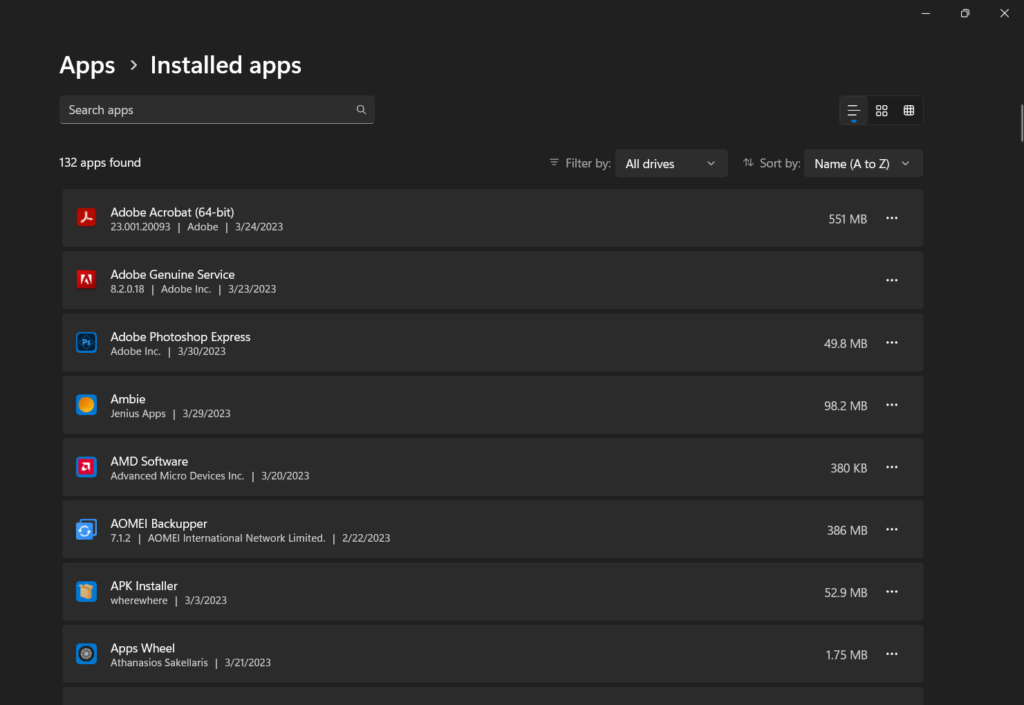Open the Filter by All drives dropdown
The height and width of the screenshot is (705, 1024).
click(x=670, y=164)
